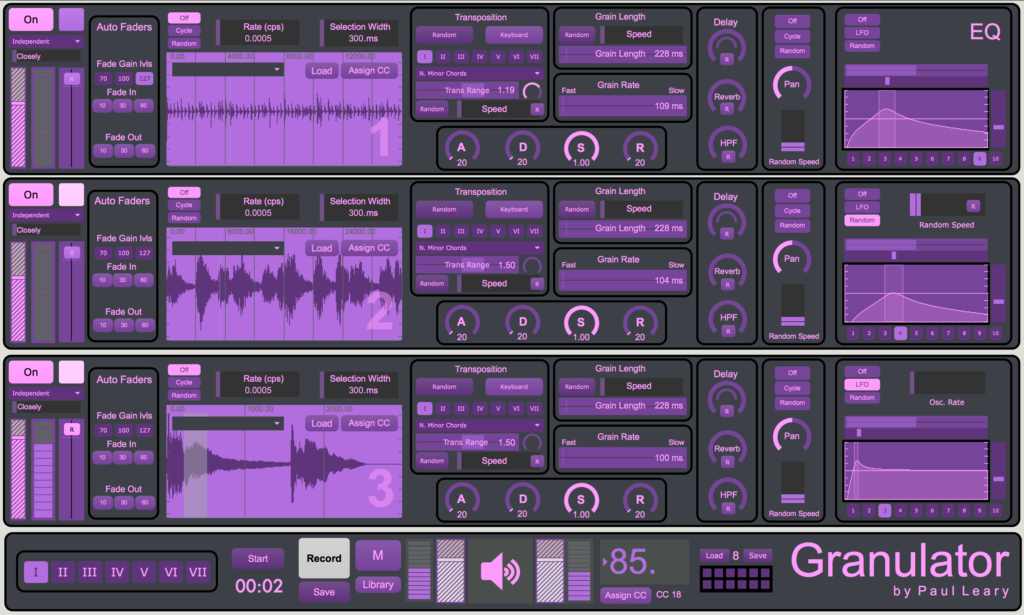Click the Record button
The height and width of the screenshot is (615, 1024).
(x=324, y=558)
